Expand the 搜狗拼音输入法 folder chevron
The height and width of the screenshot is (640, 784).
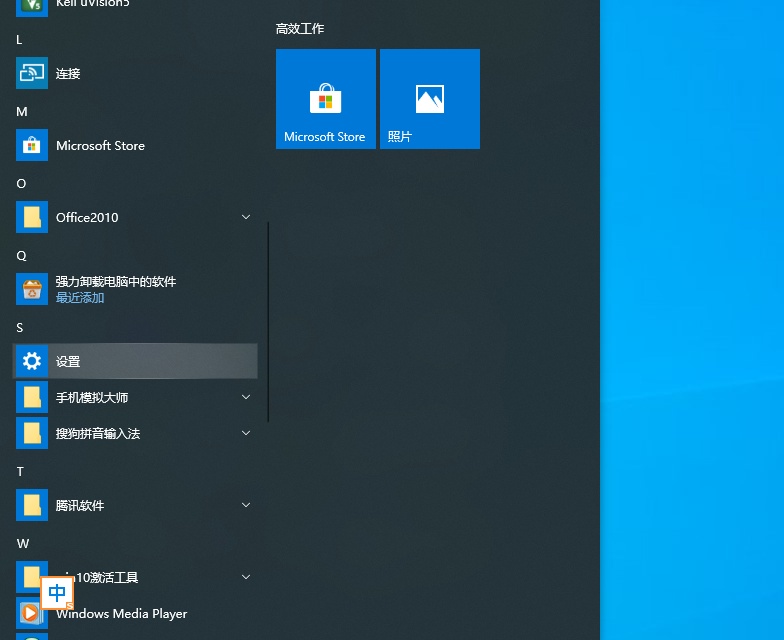pos(246,433)
